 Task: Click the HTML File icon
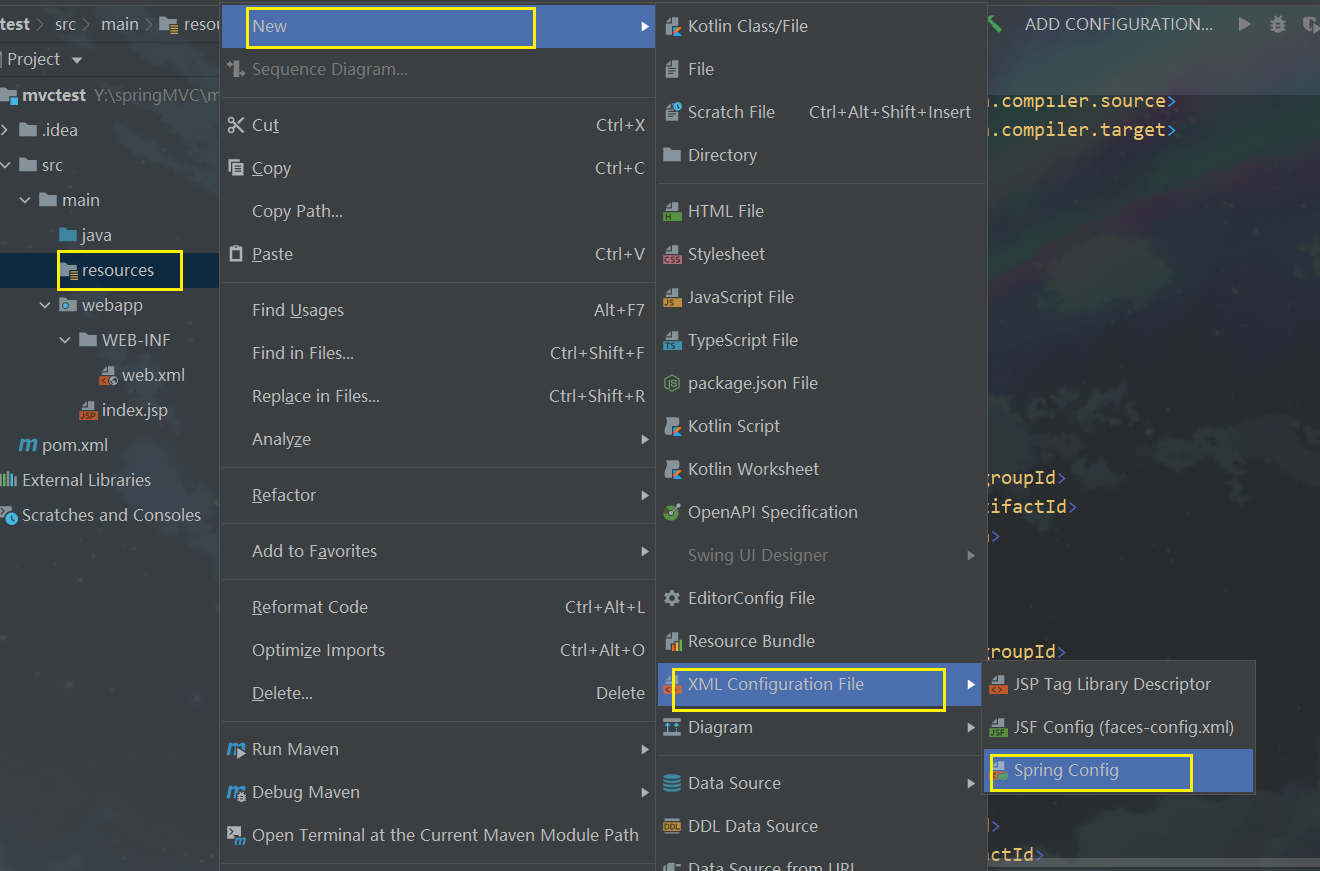[x=672, y=211]
